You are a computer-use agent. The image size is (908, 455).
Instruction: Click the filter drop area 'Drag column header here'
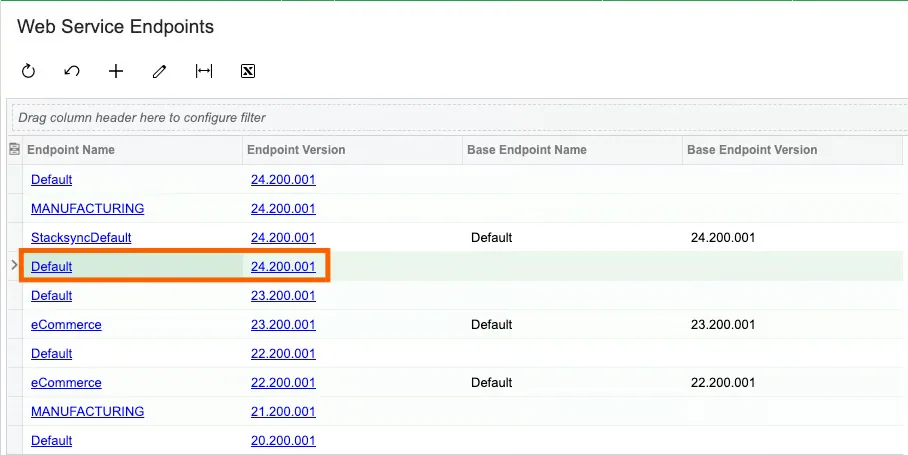pyautogui.click(x=460, y=118)
